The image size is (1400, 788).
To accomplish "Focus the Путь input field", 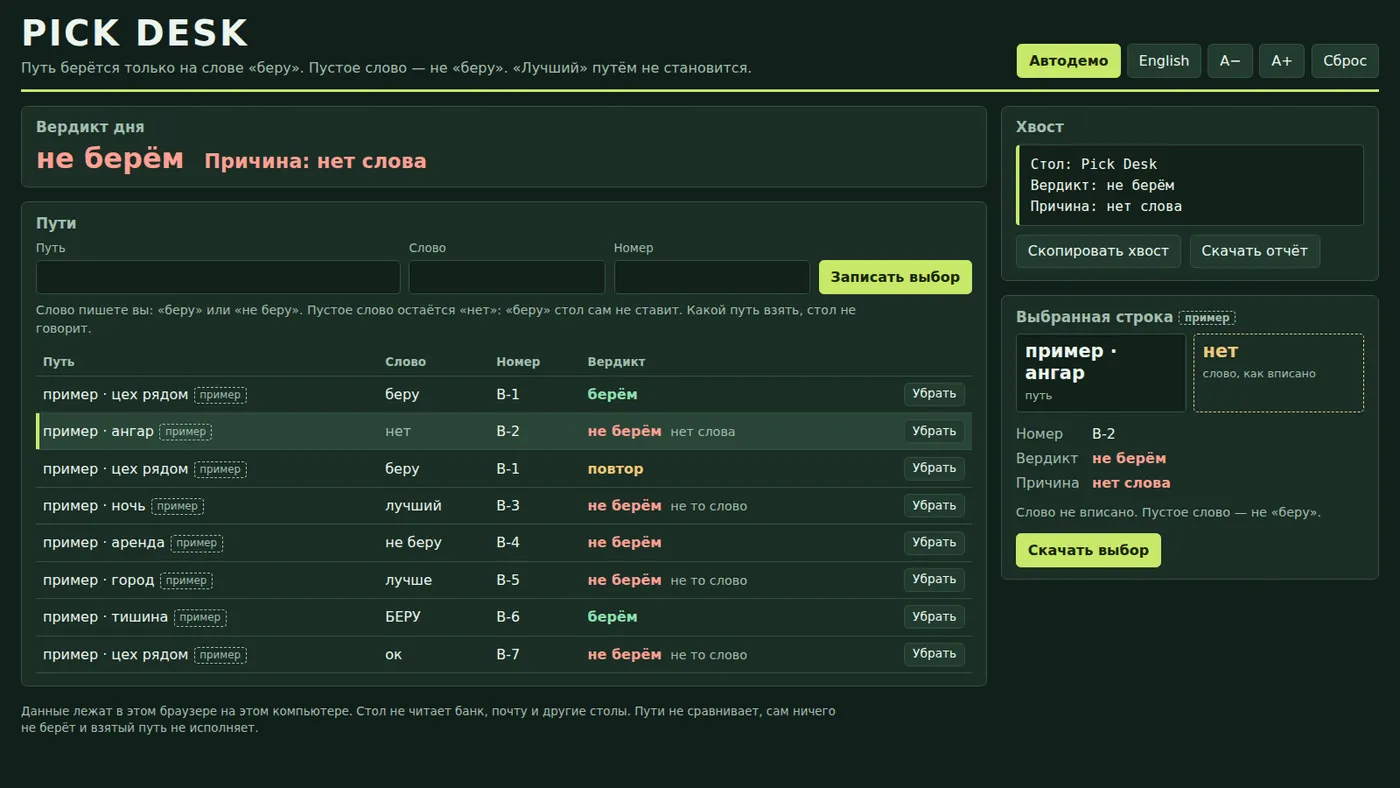I will pos(218,277).
